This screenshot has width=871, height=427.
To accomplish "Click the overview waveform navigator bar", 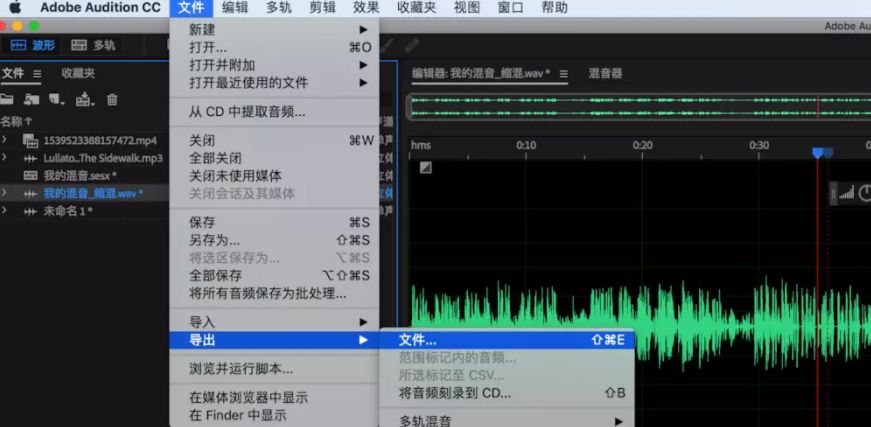I will point(639,107).
